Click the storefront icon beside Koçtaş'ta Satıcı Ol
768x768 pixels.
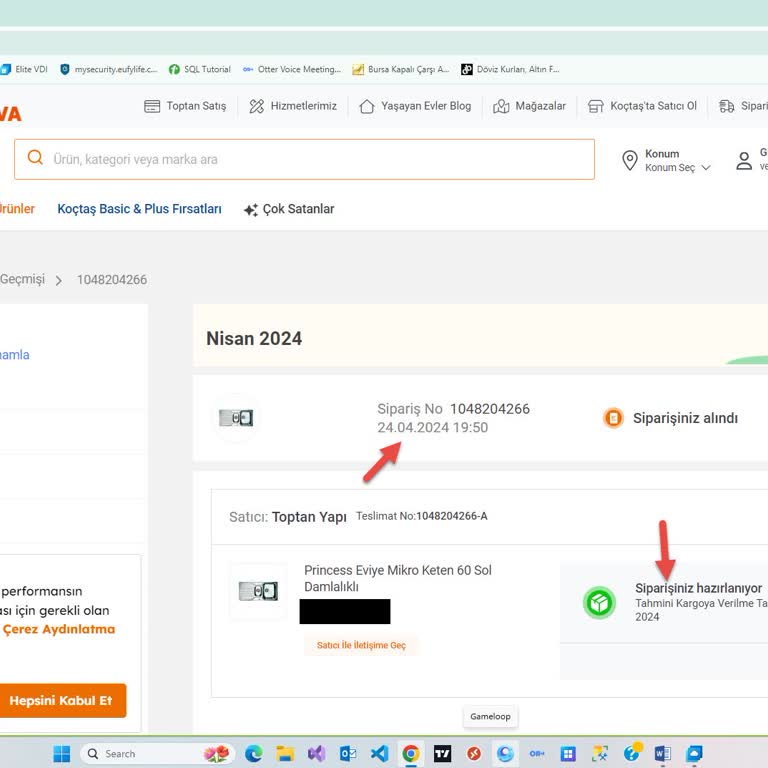pyautogui.click(x=596, y=106)
